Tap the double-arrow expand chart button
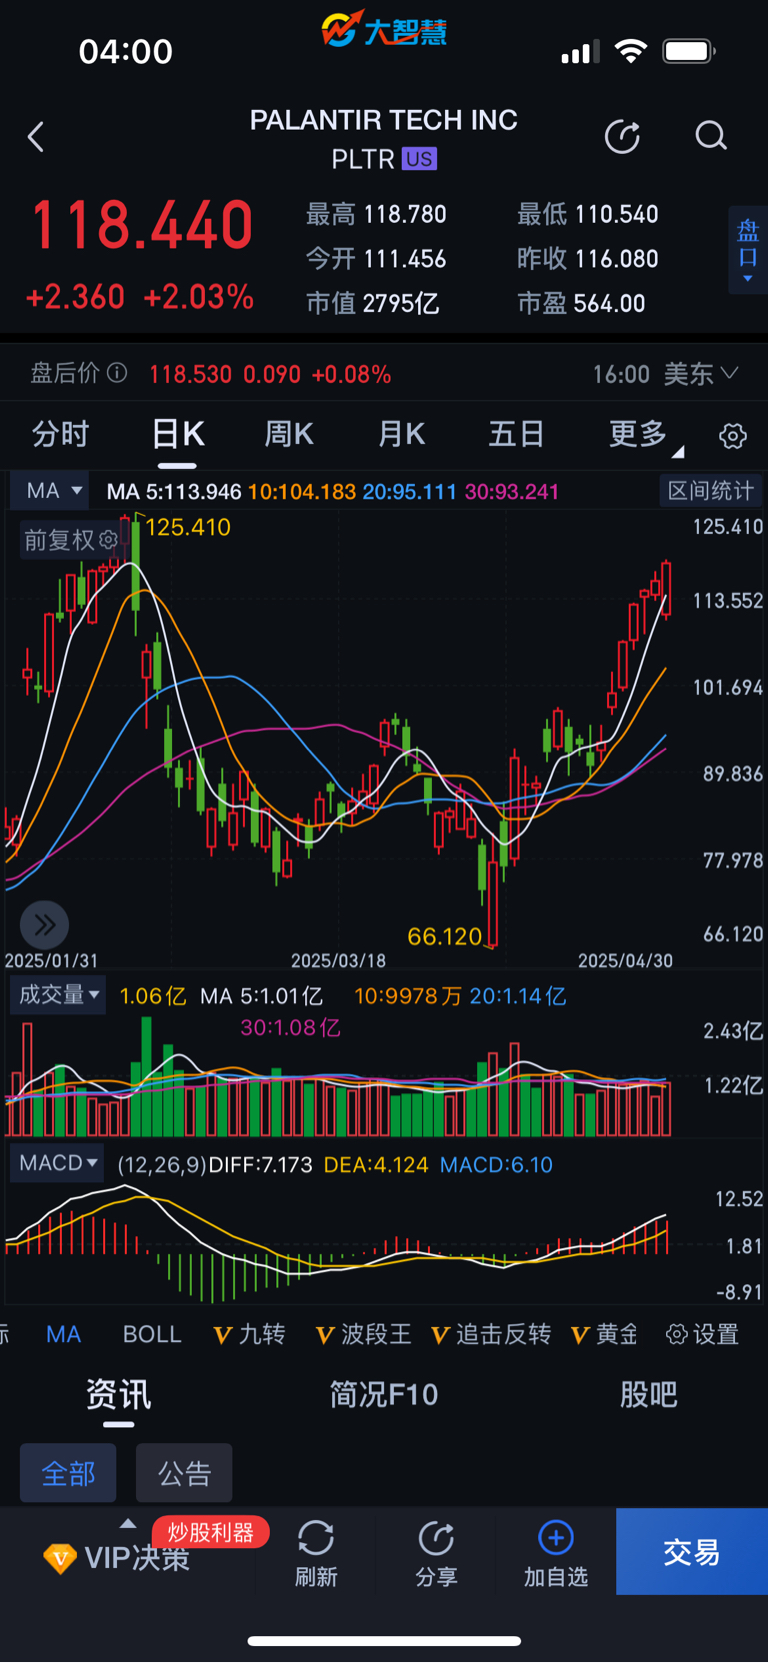Image resolution: width=768 pixels, height=1663 pixels. pyautogui.click(x=44, y=925)
